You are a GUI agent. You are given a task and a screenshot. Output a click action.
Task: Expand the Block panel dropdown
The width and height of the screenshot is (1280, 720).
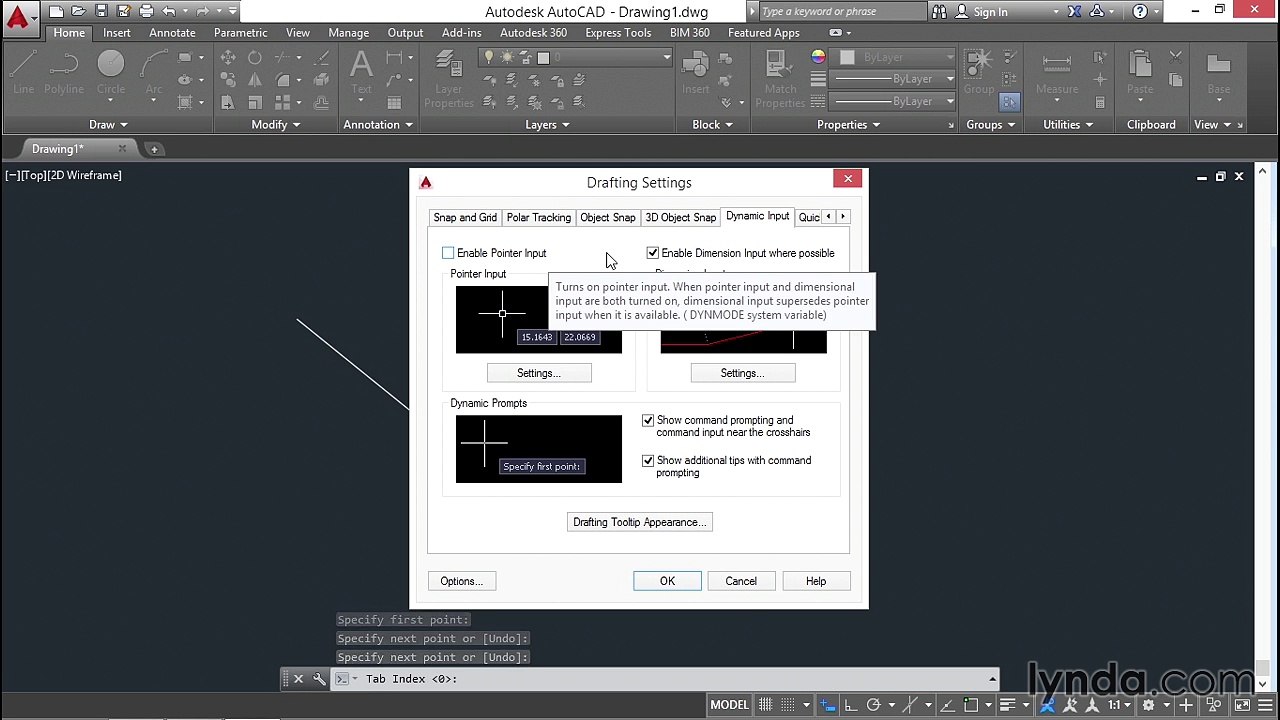(x=712, y=125)
